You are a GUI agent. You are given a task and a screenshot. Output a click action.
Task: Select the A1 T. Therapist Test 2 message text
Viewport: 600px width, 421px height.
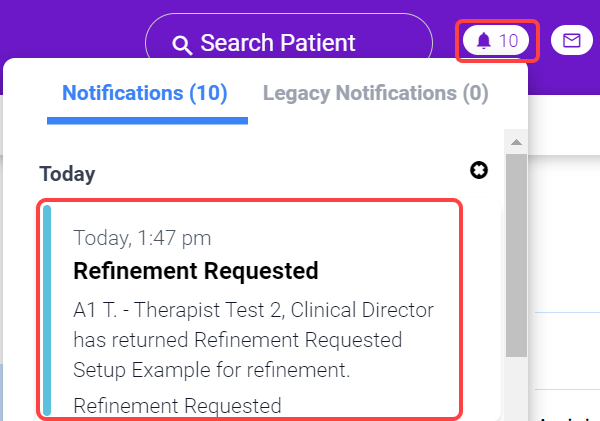(253, 310)
